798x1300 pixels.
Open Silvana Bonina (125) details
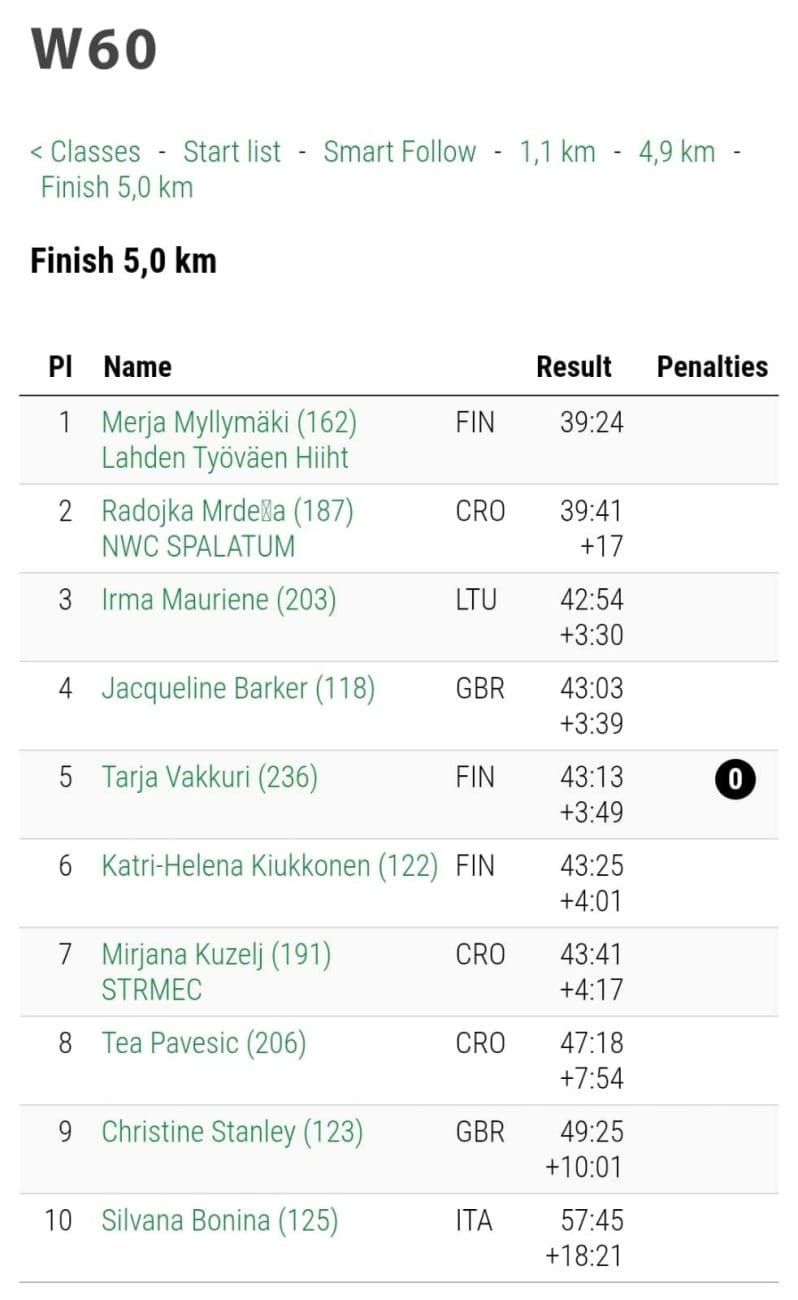[x=219, y=1221]
